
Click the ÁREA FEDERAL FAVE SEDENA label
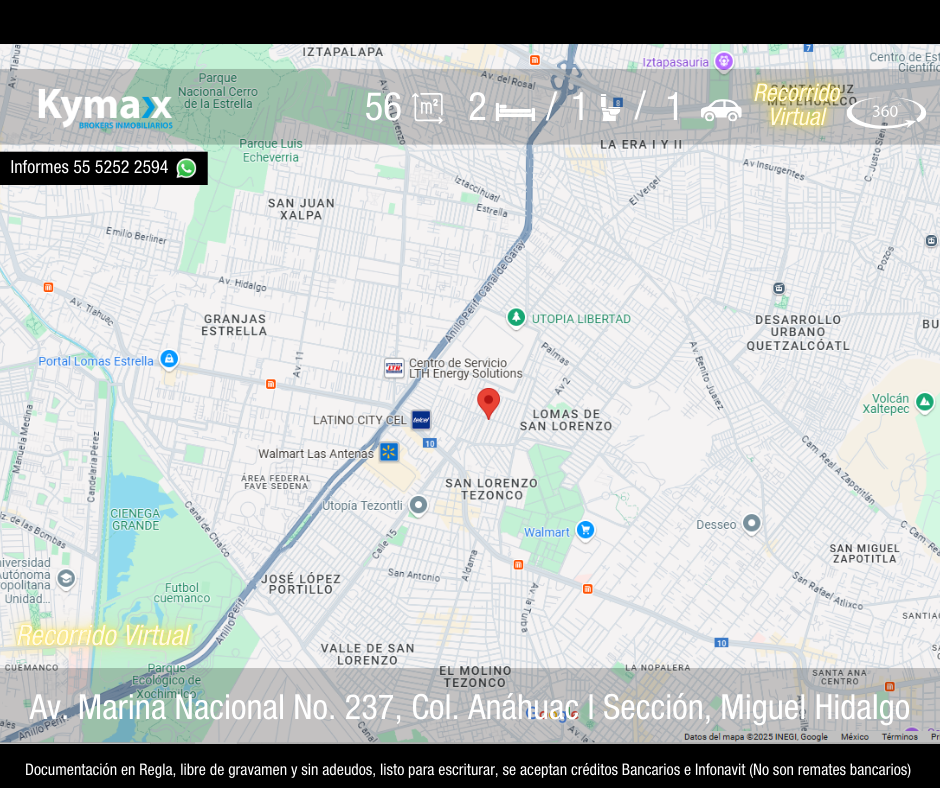[276, 482]
